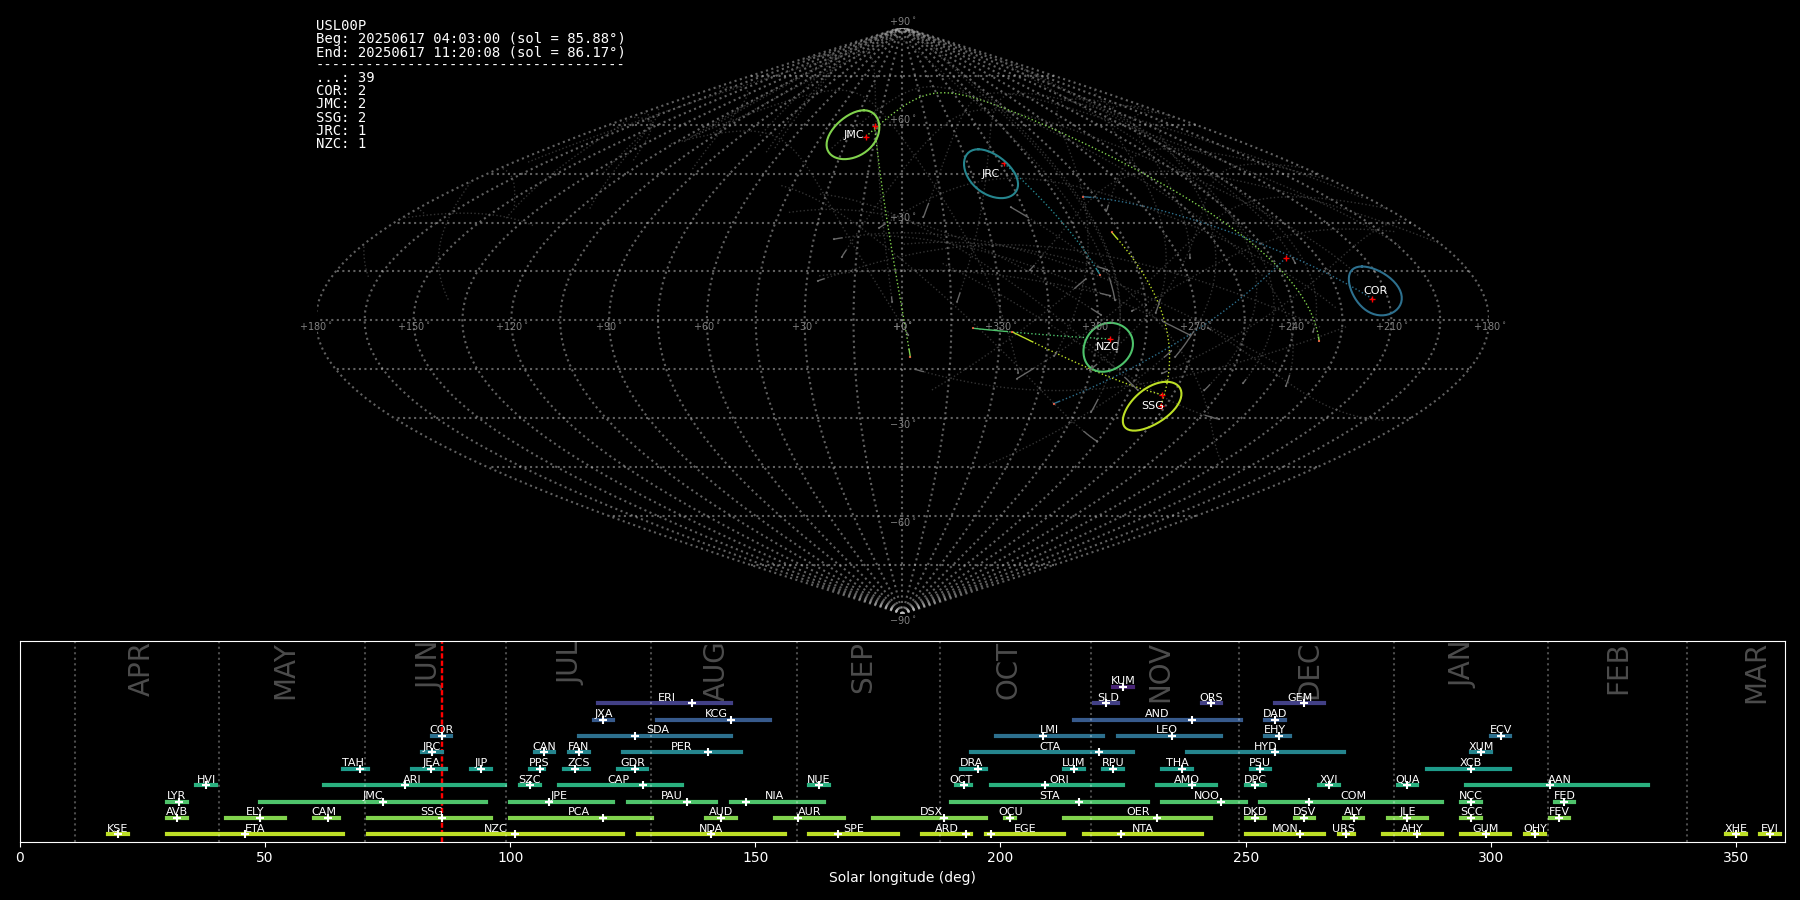Click the HYD shower bar label
The height and width of the screenshot is (900, 1800).
[x=1265, y=747]
